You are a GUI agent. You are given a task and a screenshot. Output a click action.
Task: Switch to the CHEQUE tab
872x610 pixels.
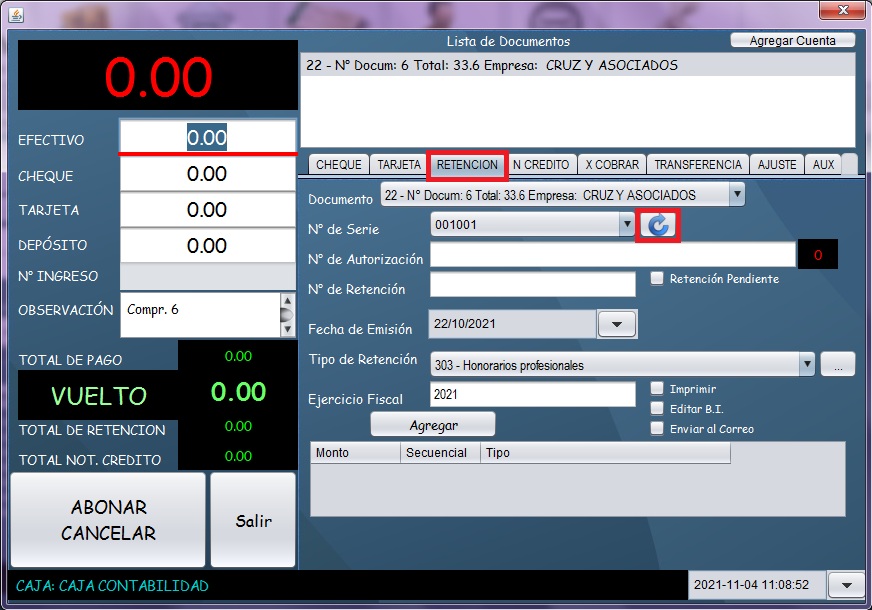pyautogui.click(x=338, y=165)
